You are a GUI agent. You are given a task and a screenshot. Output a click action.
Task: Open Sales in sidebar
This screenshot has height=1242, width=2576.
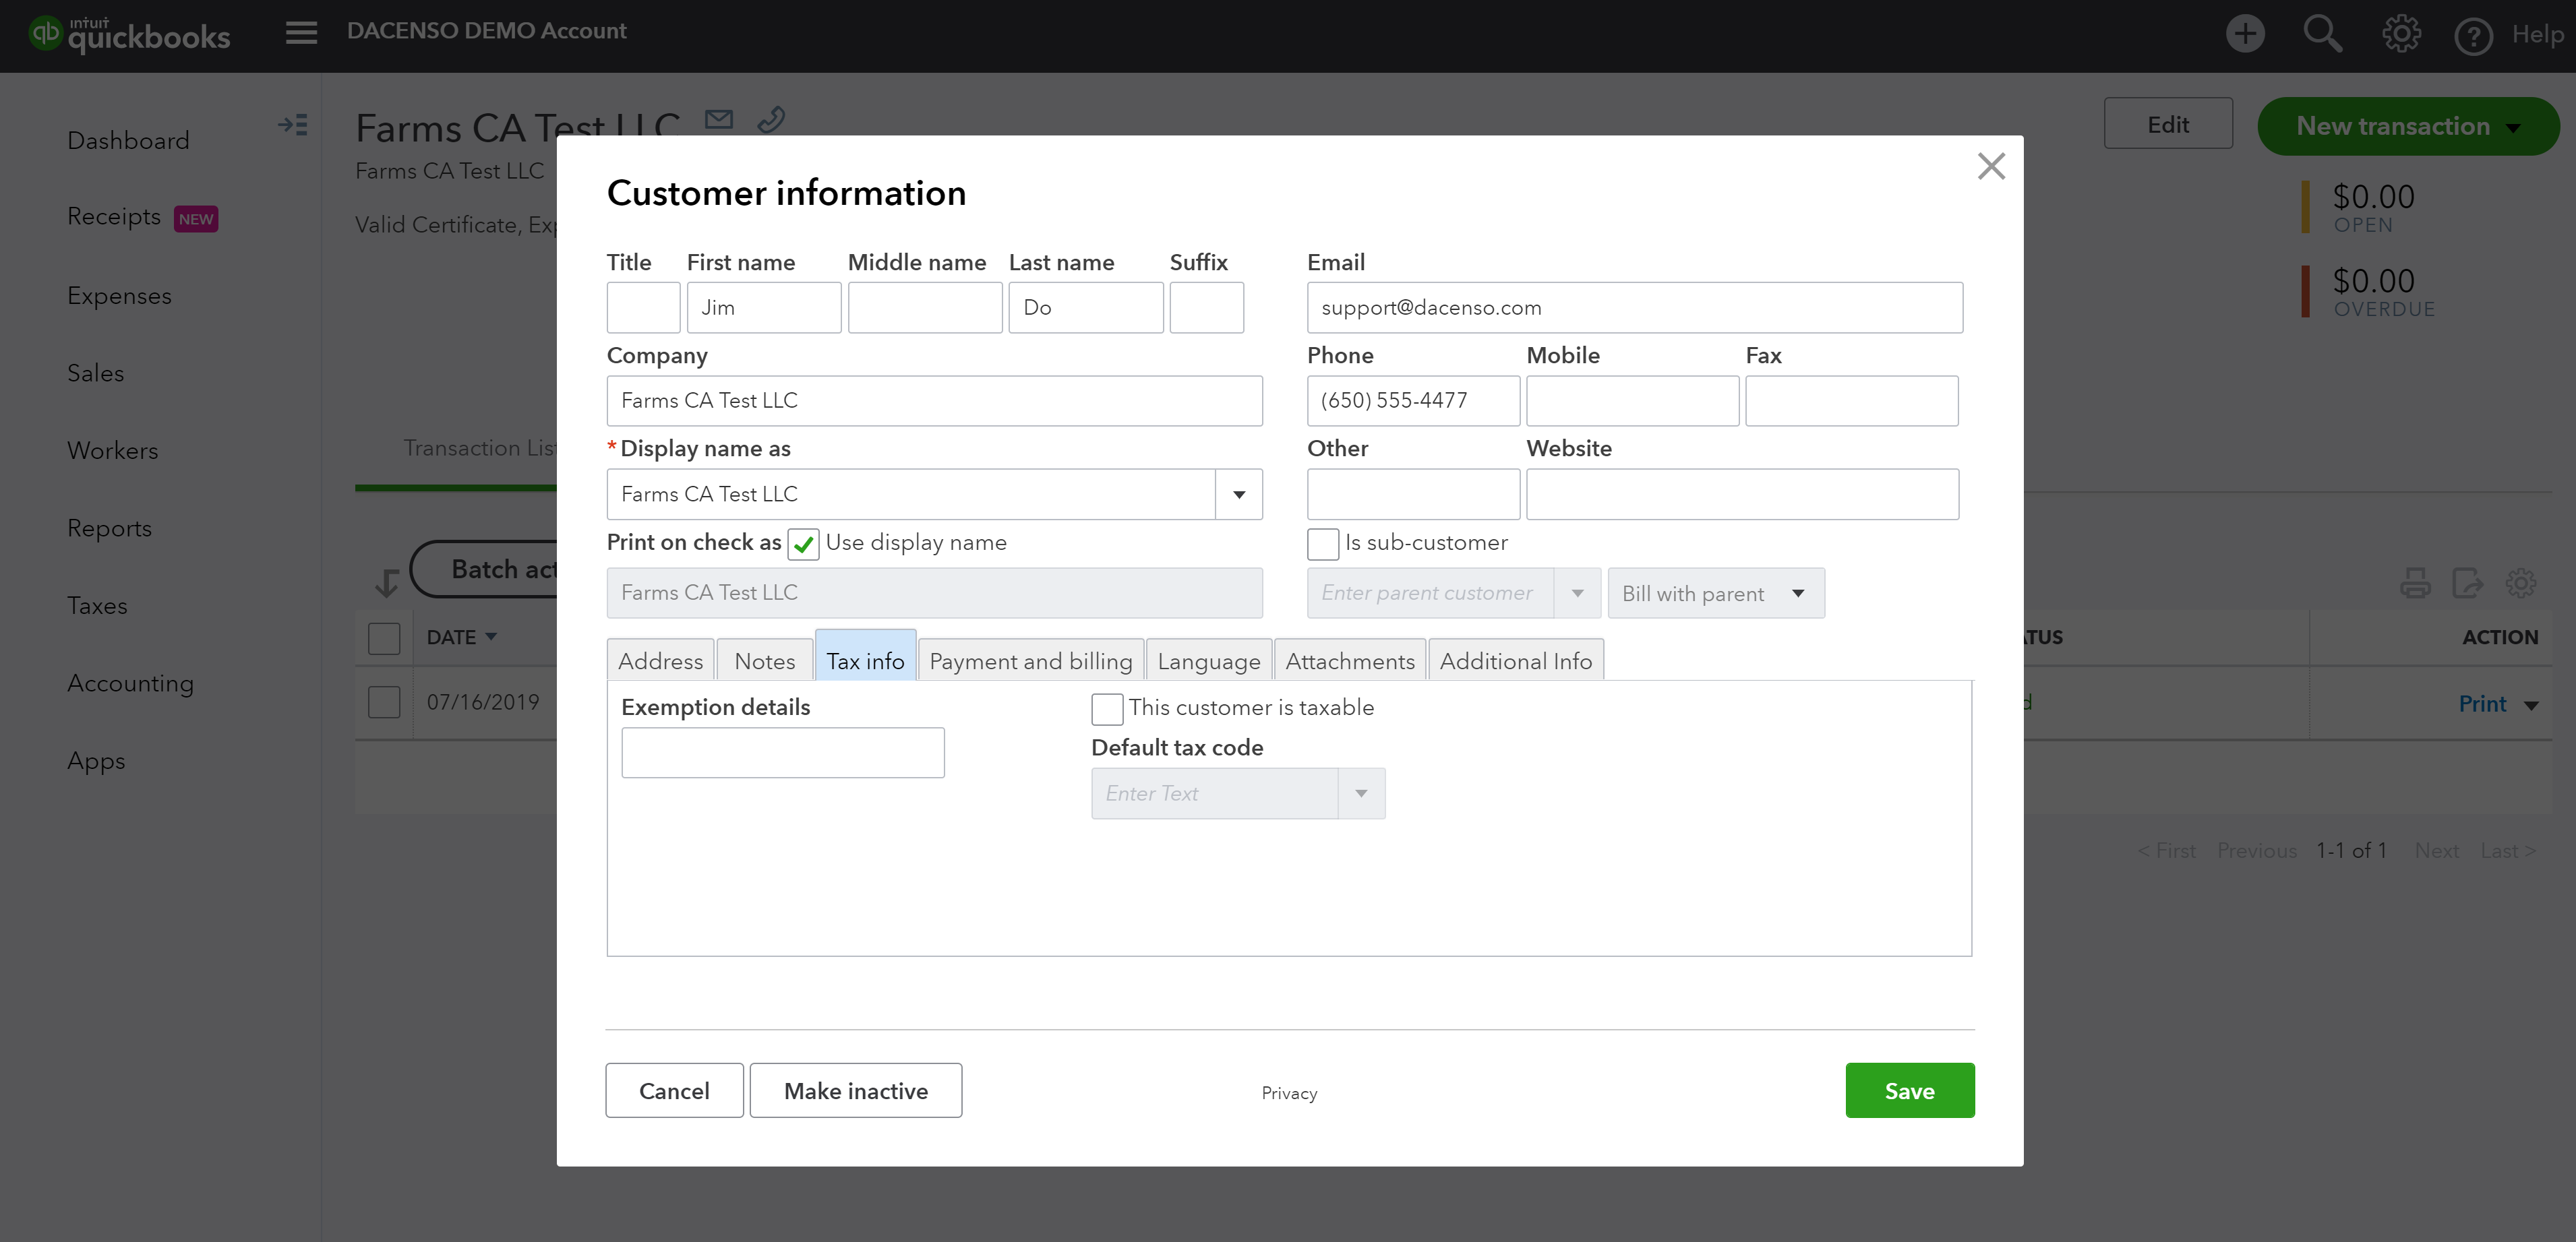pos(95,373)
